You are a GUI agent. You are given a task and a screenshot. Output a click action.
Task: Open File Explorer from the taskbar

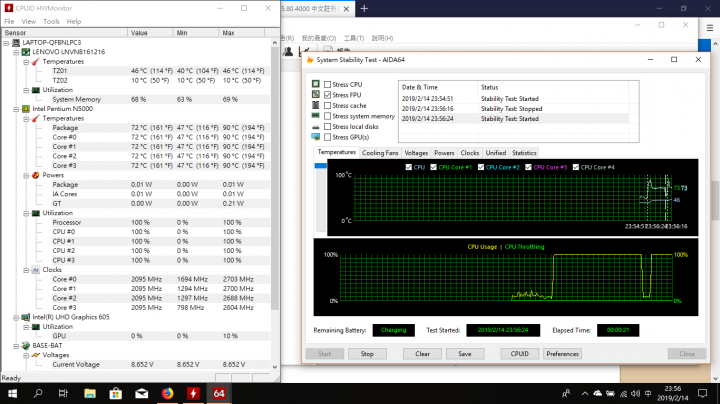(90, 393)
